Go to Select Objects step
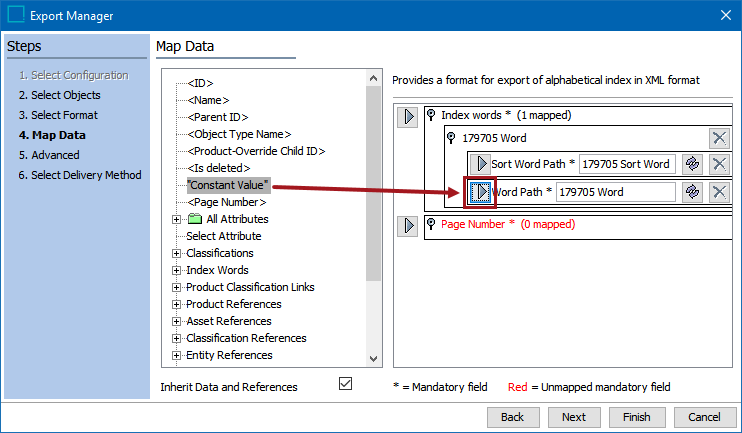 coord(59,95)
